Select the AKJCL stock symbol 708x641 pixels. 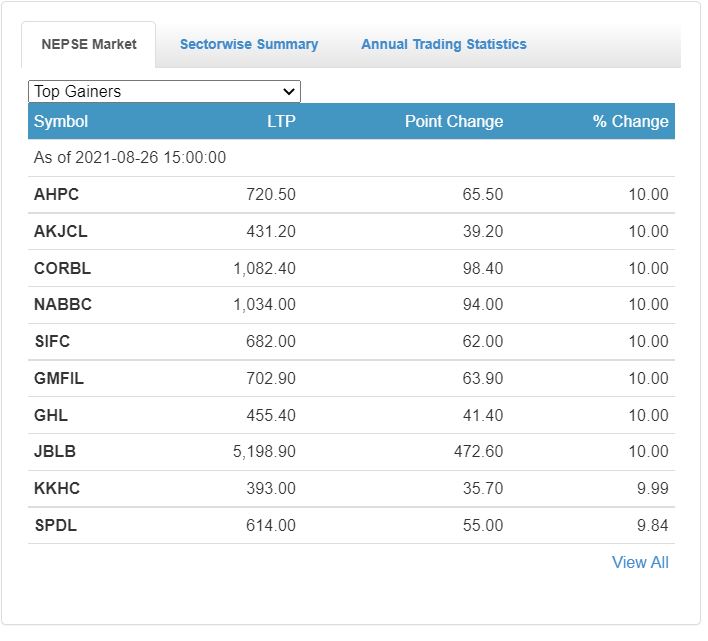click(x=60, y=231)
